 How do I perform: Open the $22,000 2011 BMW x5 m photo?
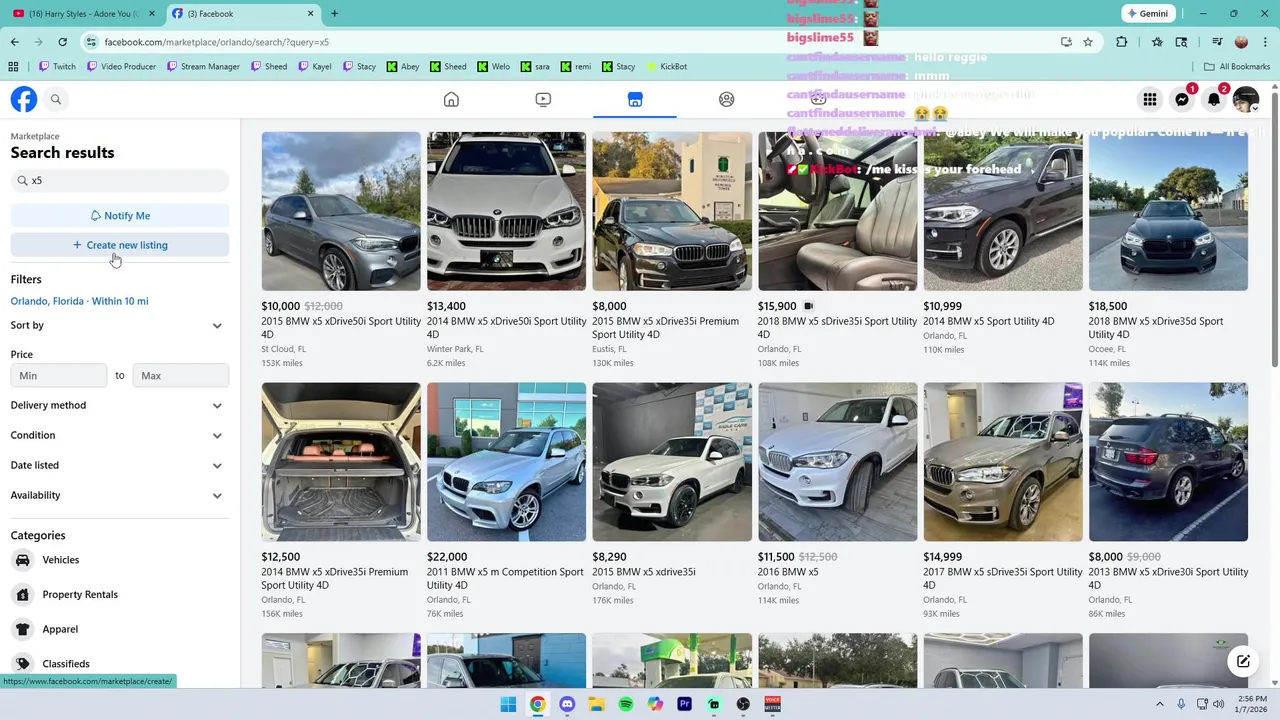click(x=506, y=462)
